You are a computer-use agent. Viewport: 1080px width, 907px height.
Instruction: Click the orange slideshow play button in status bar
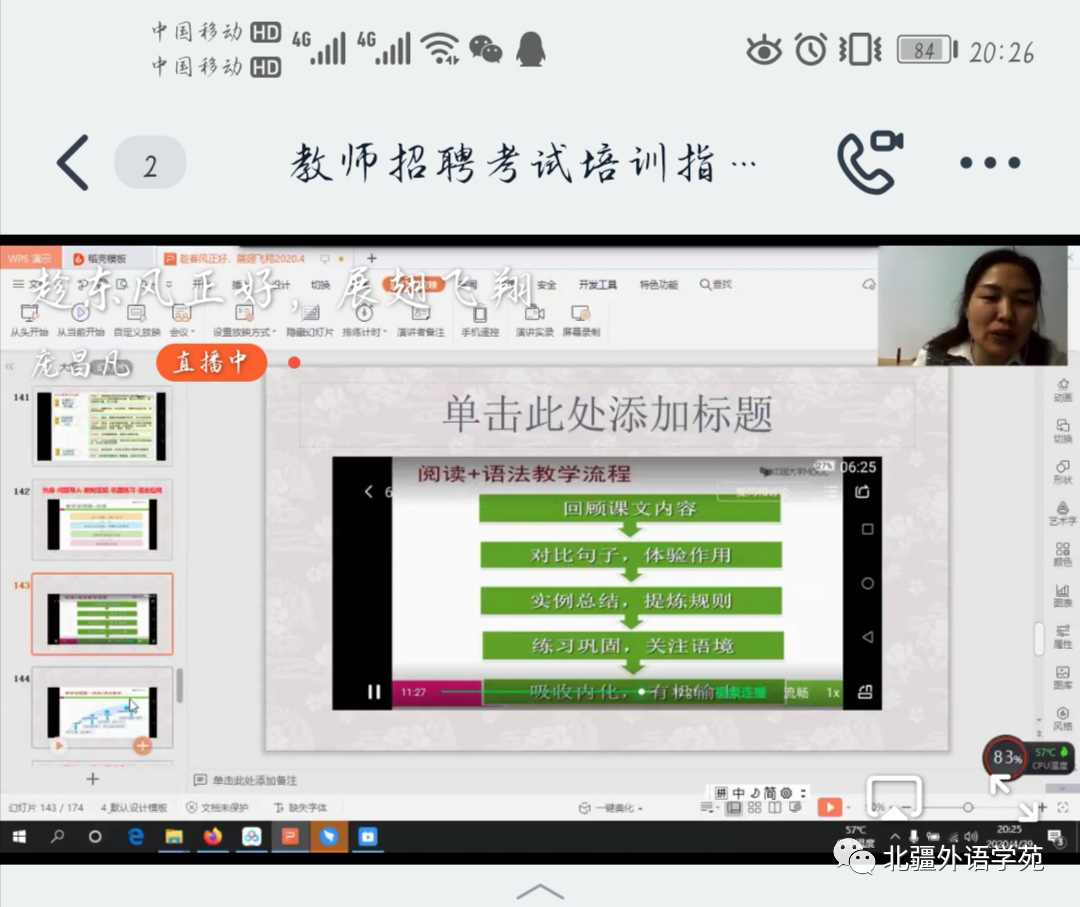[x=829, y=807]
